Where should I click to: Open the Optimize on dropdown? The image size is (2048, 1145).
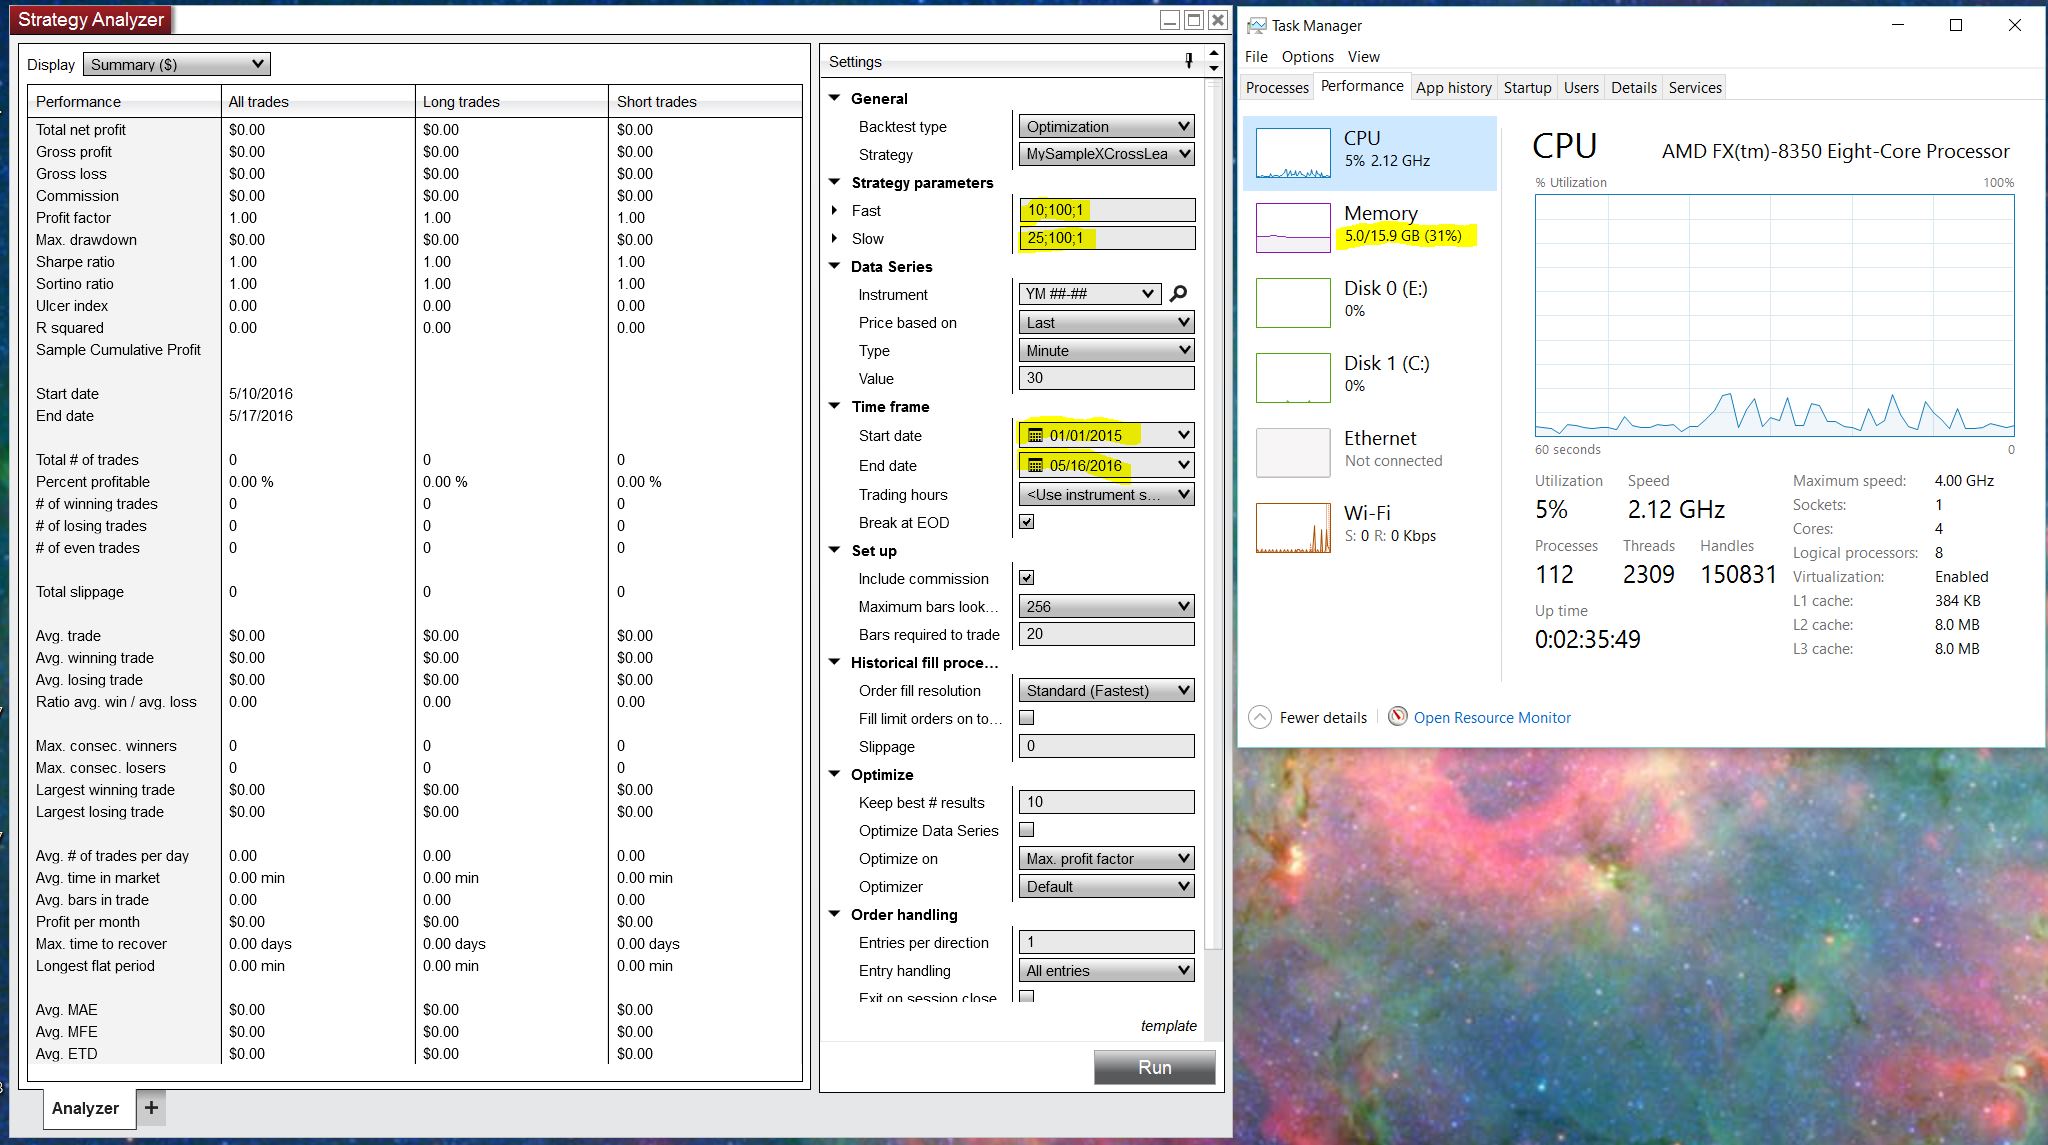click(x=1106, y=859)
